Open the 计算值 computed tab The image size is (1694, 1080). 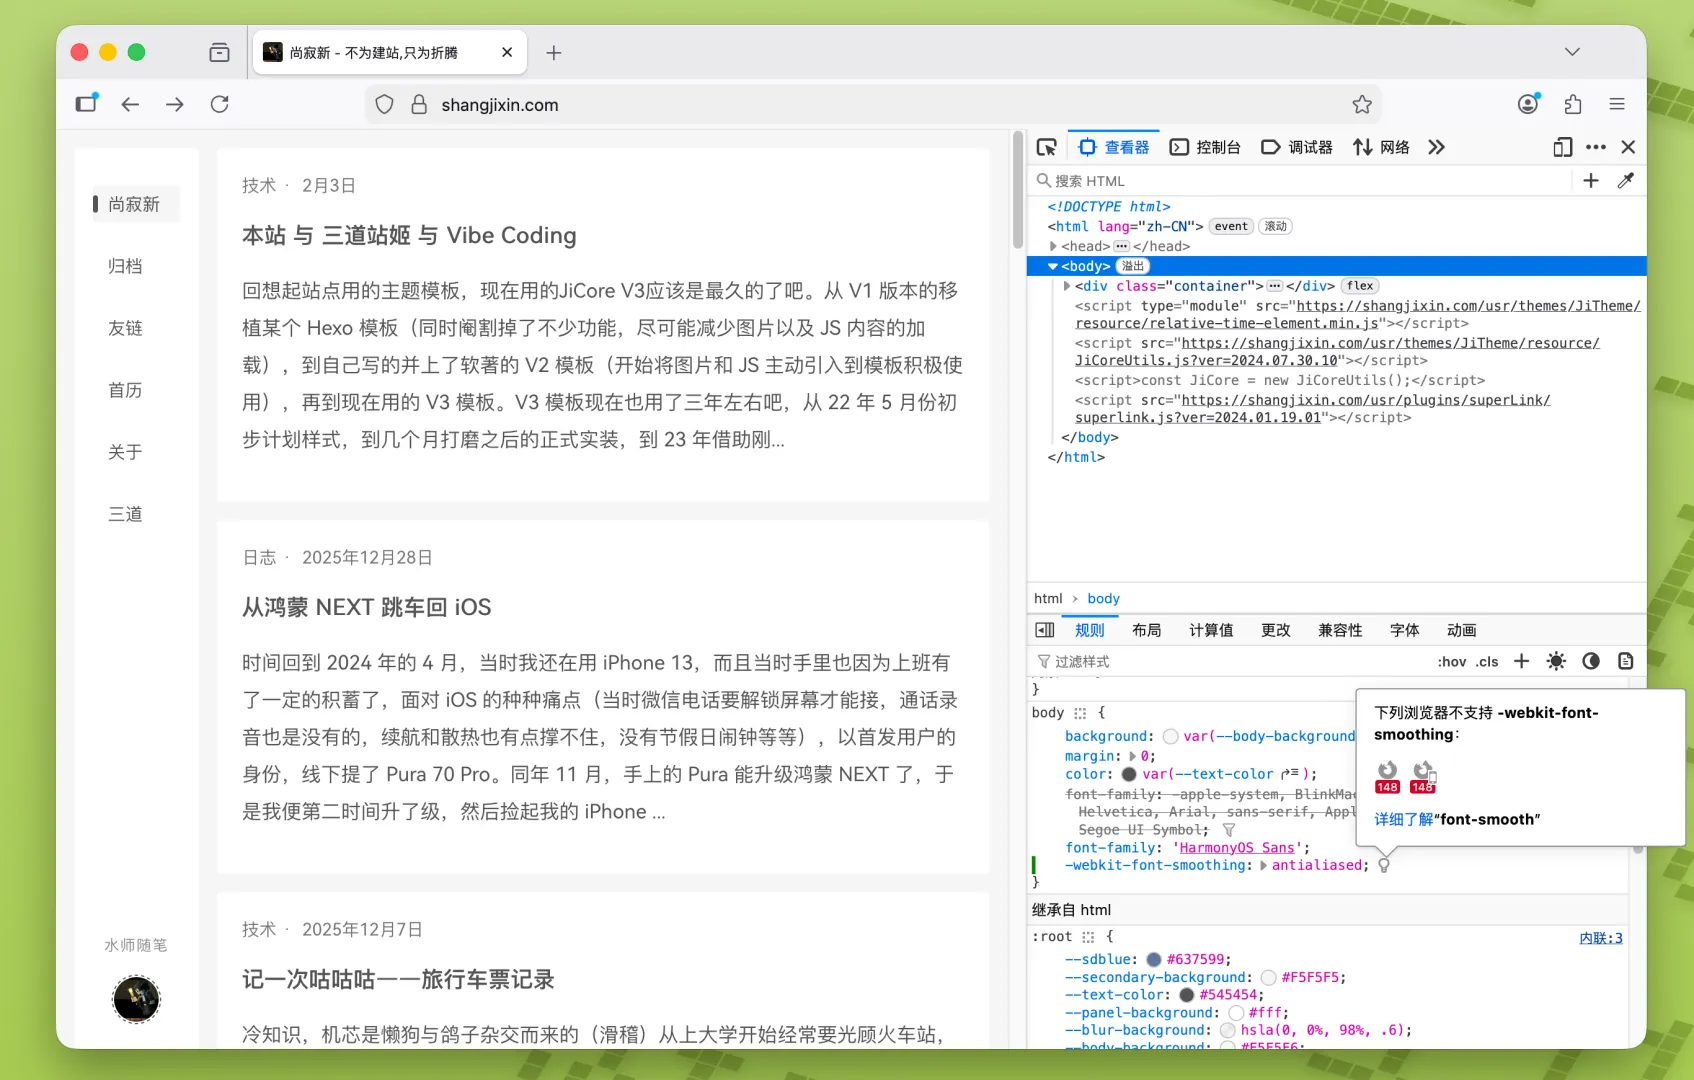pos(1210,630)
